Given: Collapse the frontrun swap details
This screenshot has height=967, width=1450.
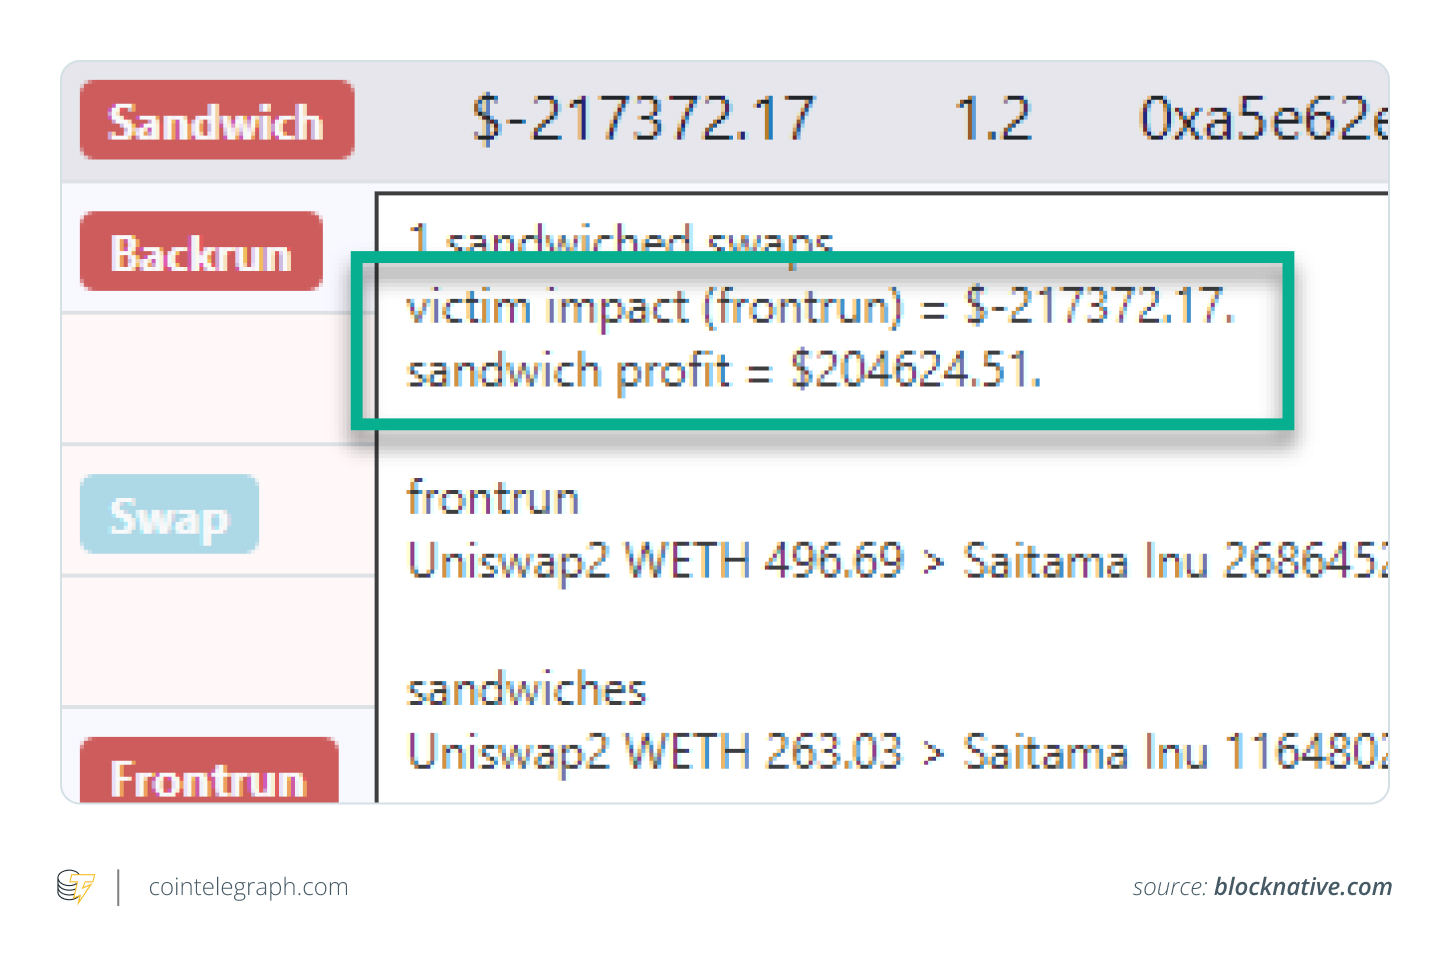Looking at the screenshot, I should (493, 497).
